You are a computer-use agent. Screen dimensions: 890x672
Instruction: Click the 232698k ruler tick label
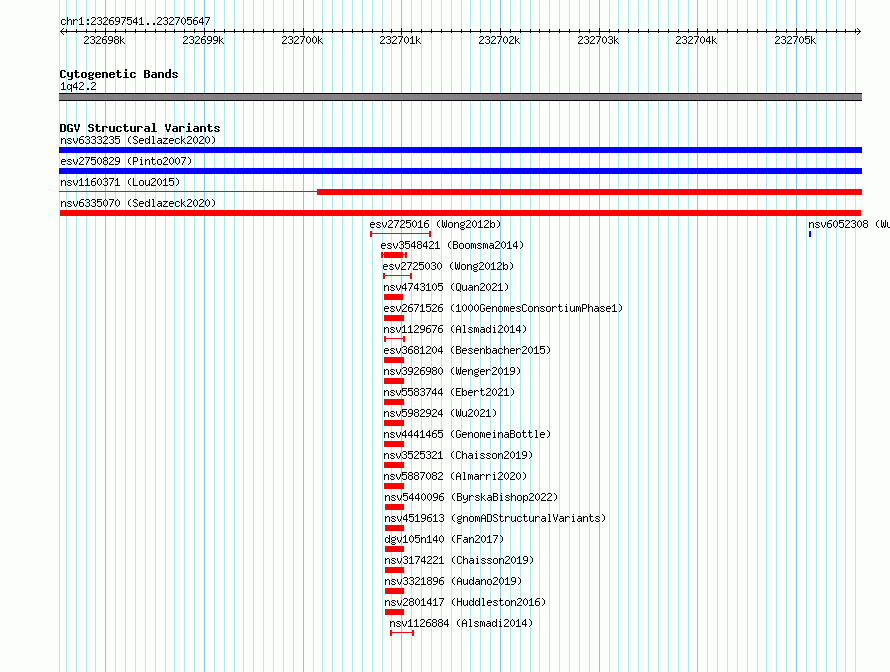click(x=104, y=40)
